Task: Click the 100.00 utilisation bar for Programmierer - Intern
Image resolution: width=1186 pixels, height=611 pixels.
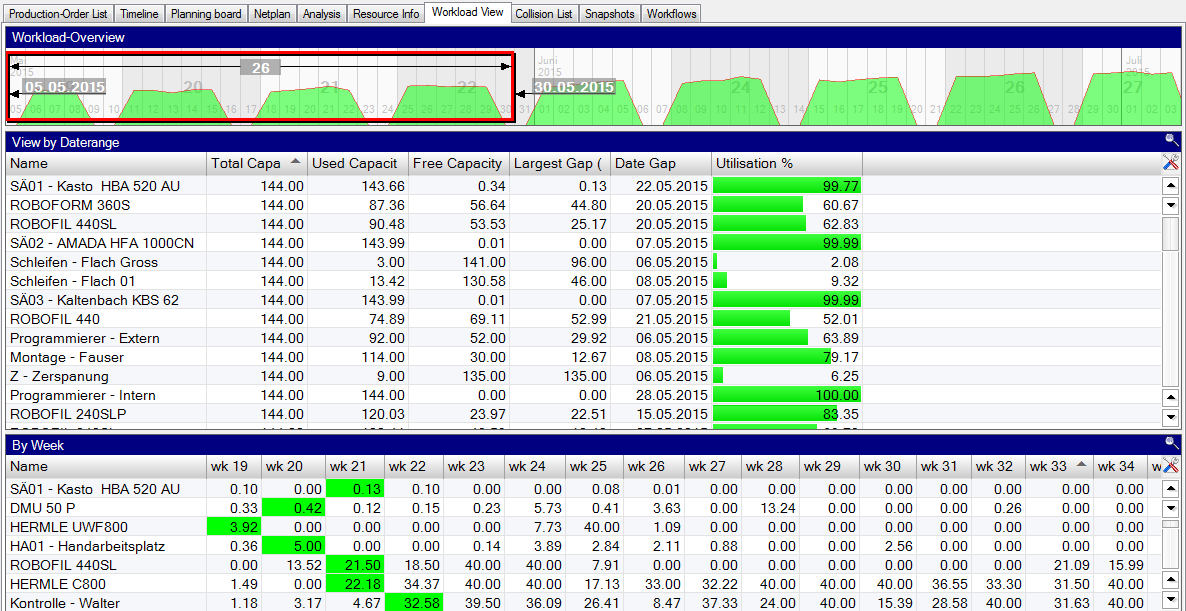Action: pyautogui.click(x=787, y=395)
